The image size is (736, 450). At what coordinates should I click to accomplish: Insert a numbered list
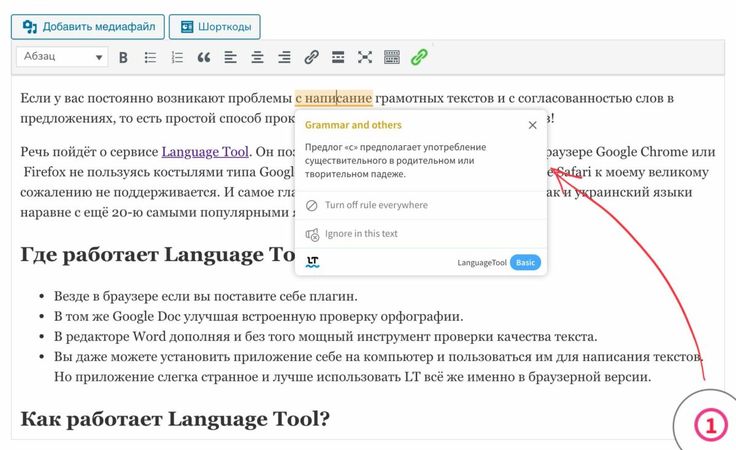(177, 57)
